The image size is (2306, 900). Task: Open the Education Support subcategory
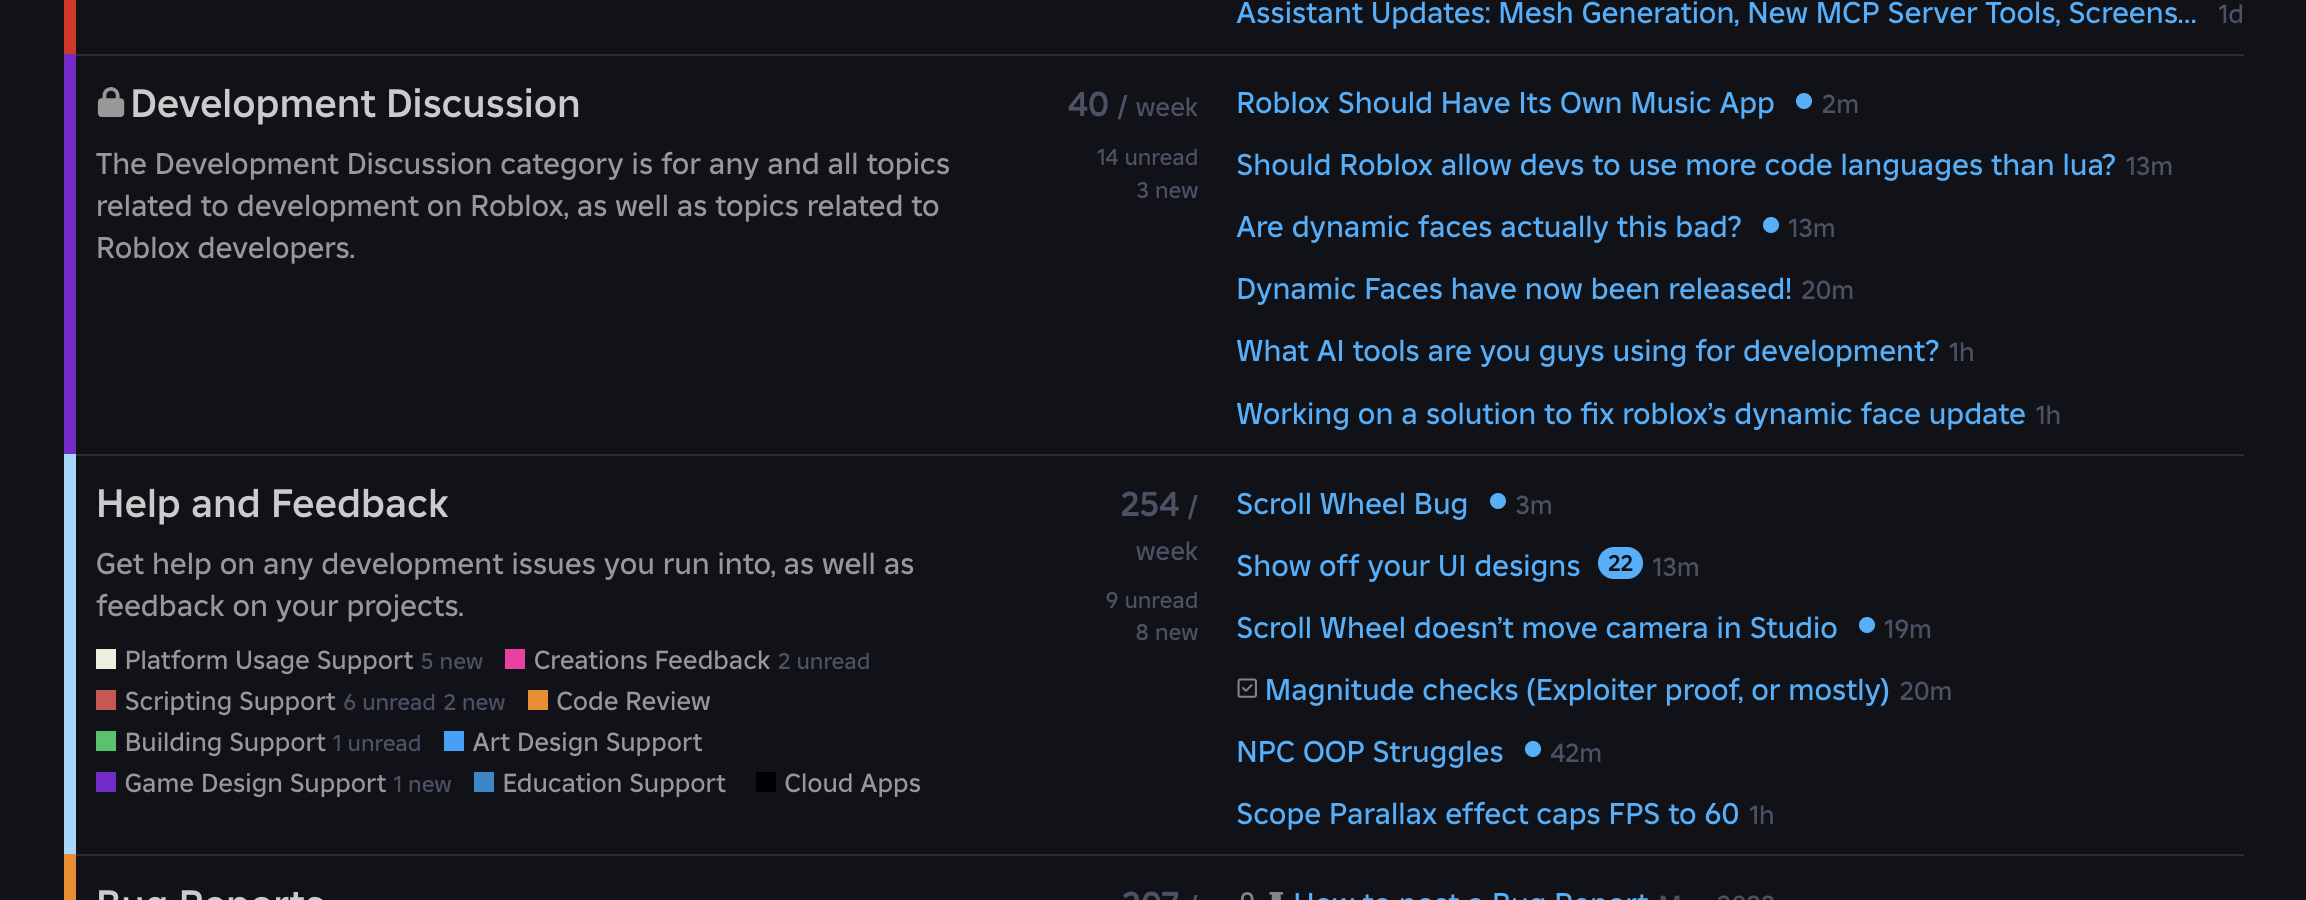[614, 783]
